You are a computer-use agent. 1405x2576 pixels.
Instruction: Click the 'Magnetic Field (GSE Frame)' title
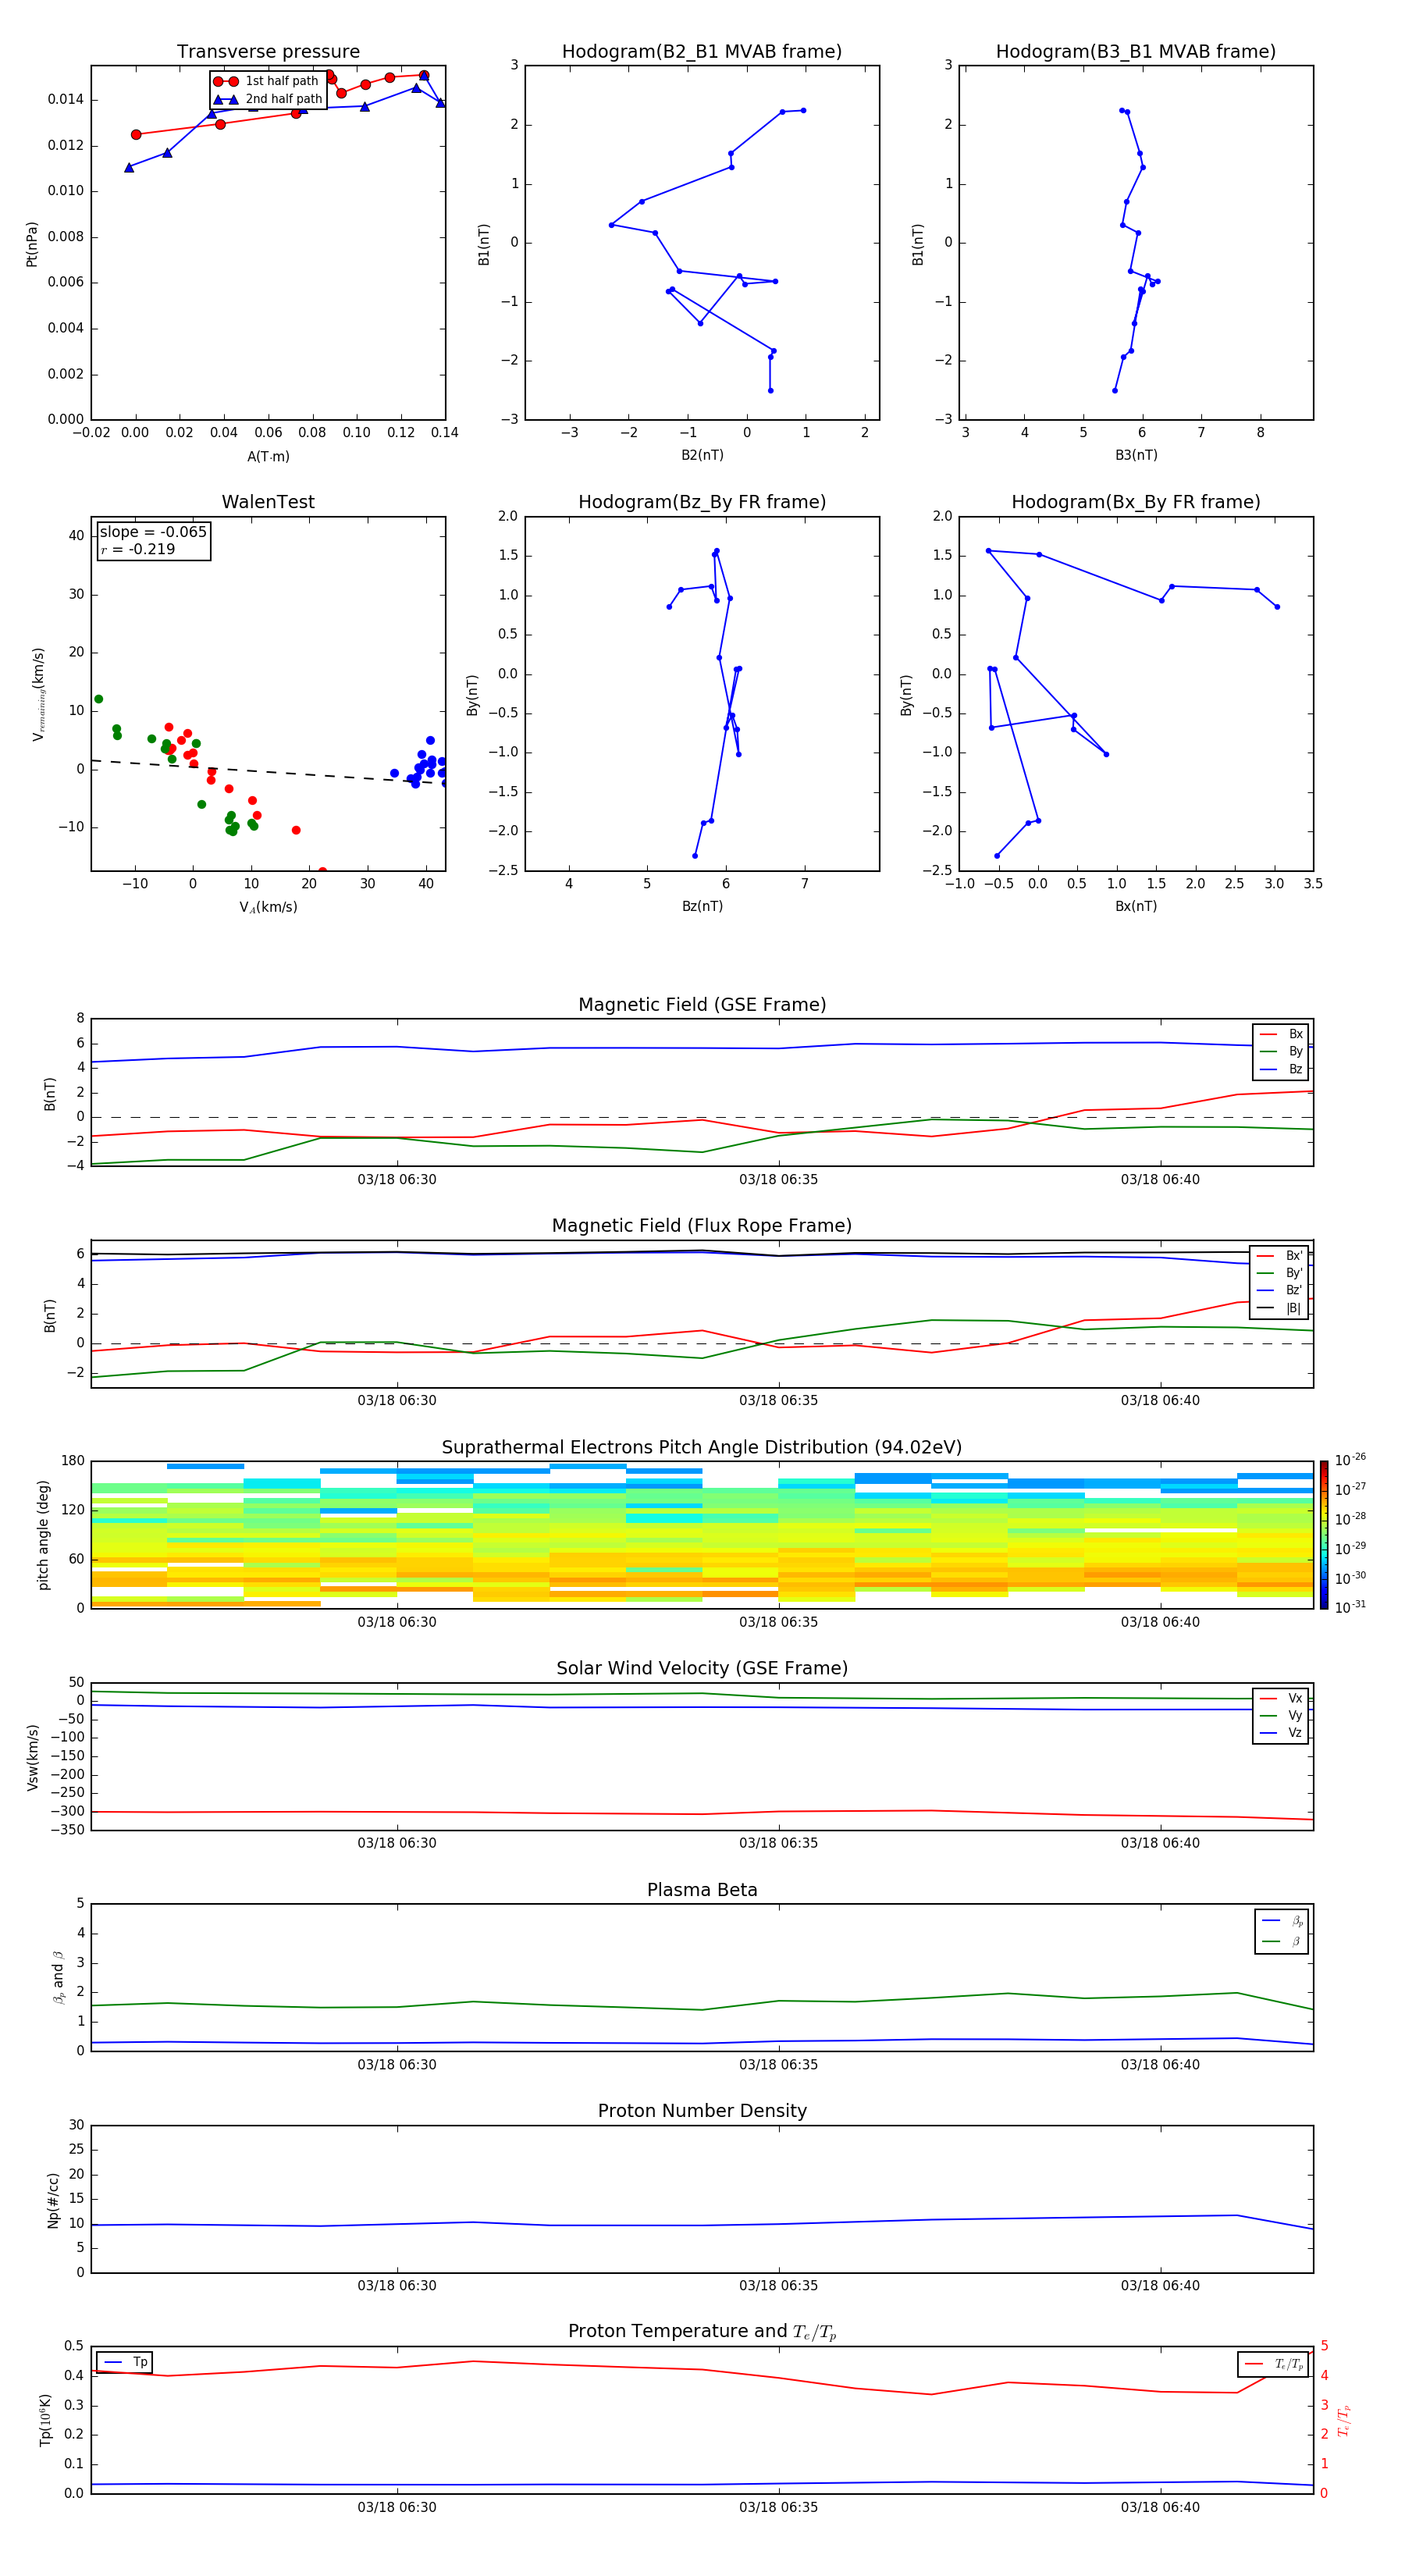coord(702,1005)
